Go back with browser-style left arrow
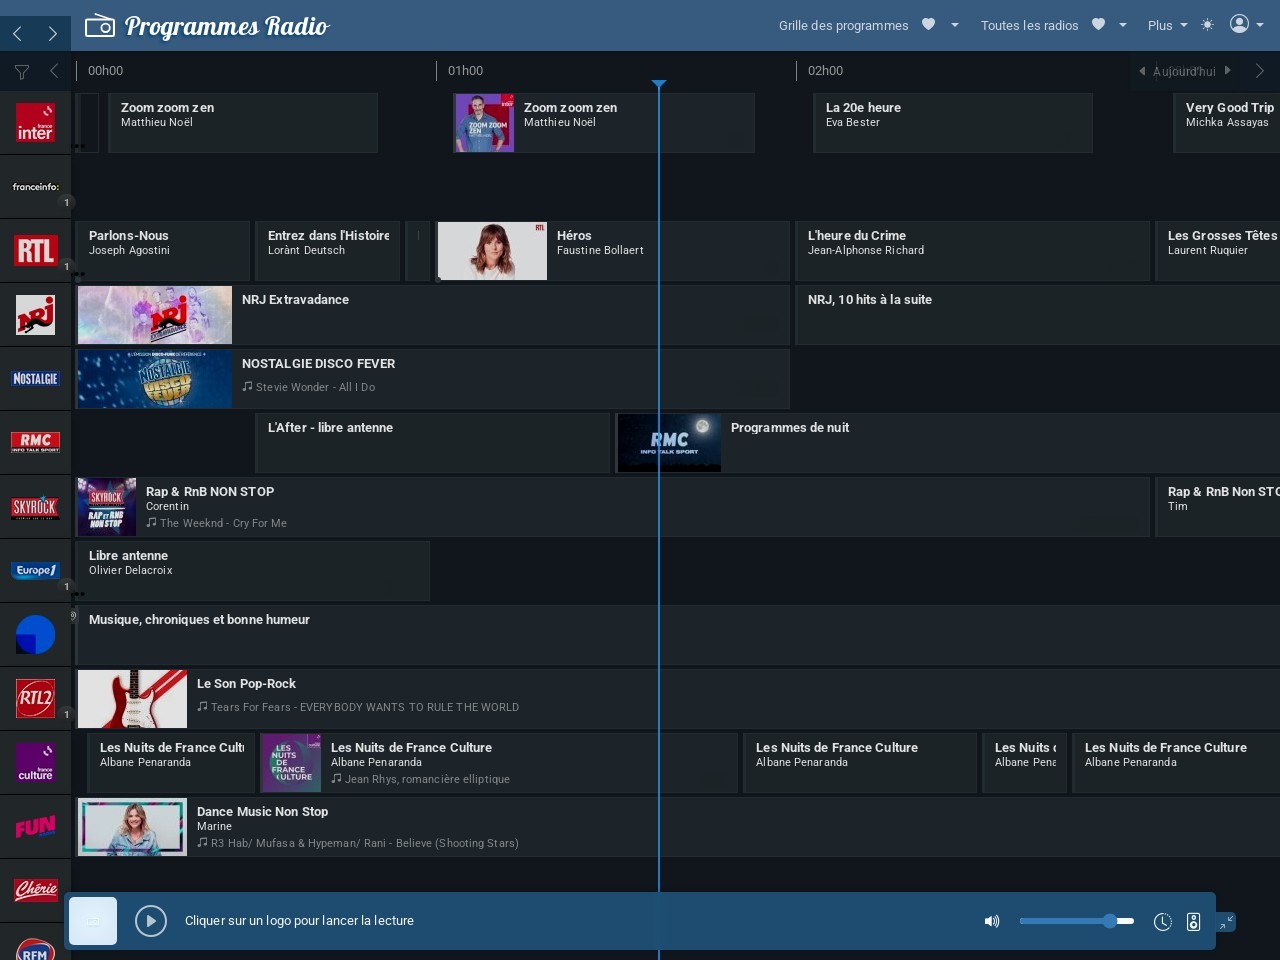 click(18, 33)
